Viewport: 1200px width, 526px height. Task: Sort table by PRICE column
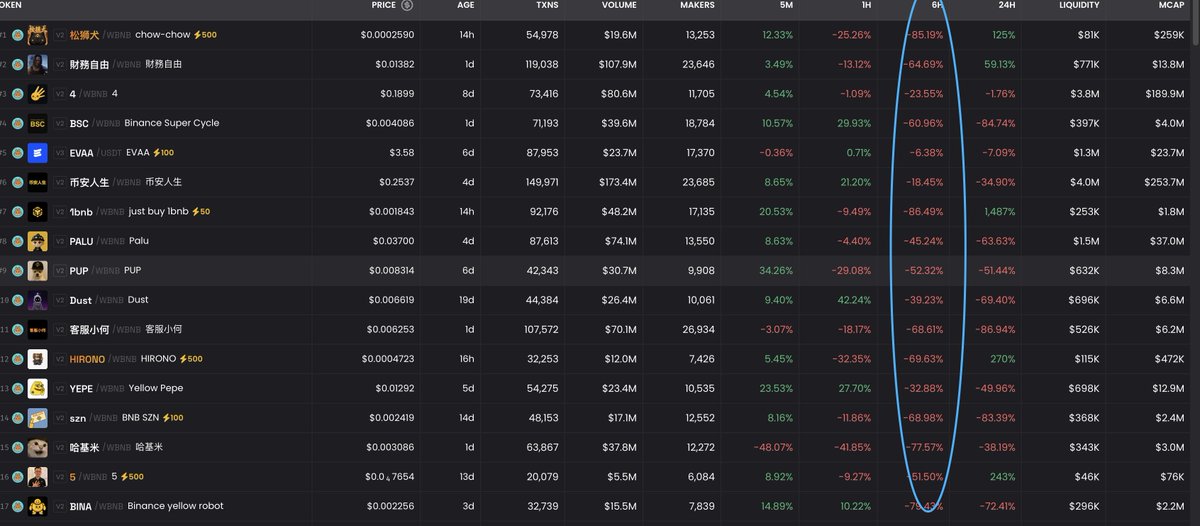point(383,5)
